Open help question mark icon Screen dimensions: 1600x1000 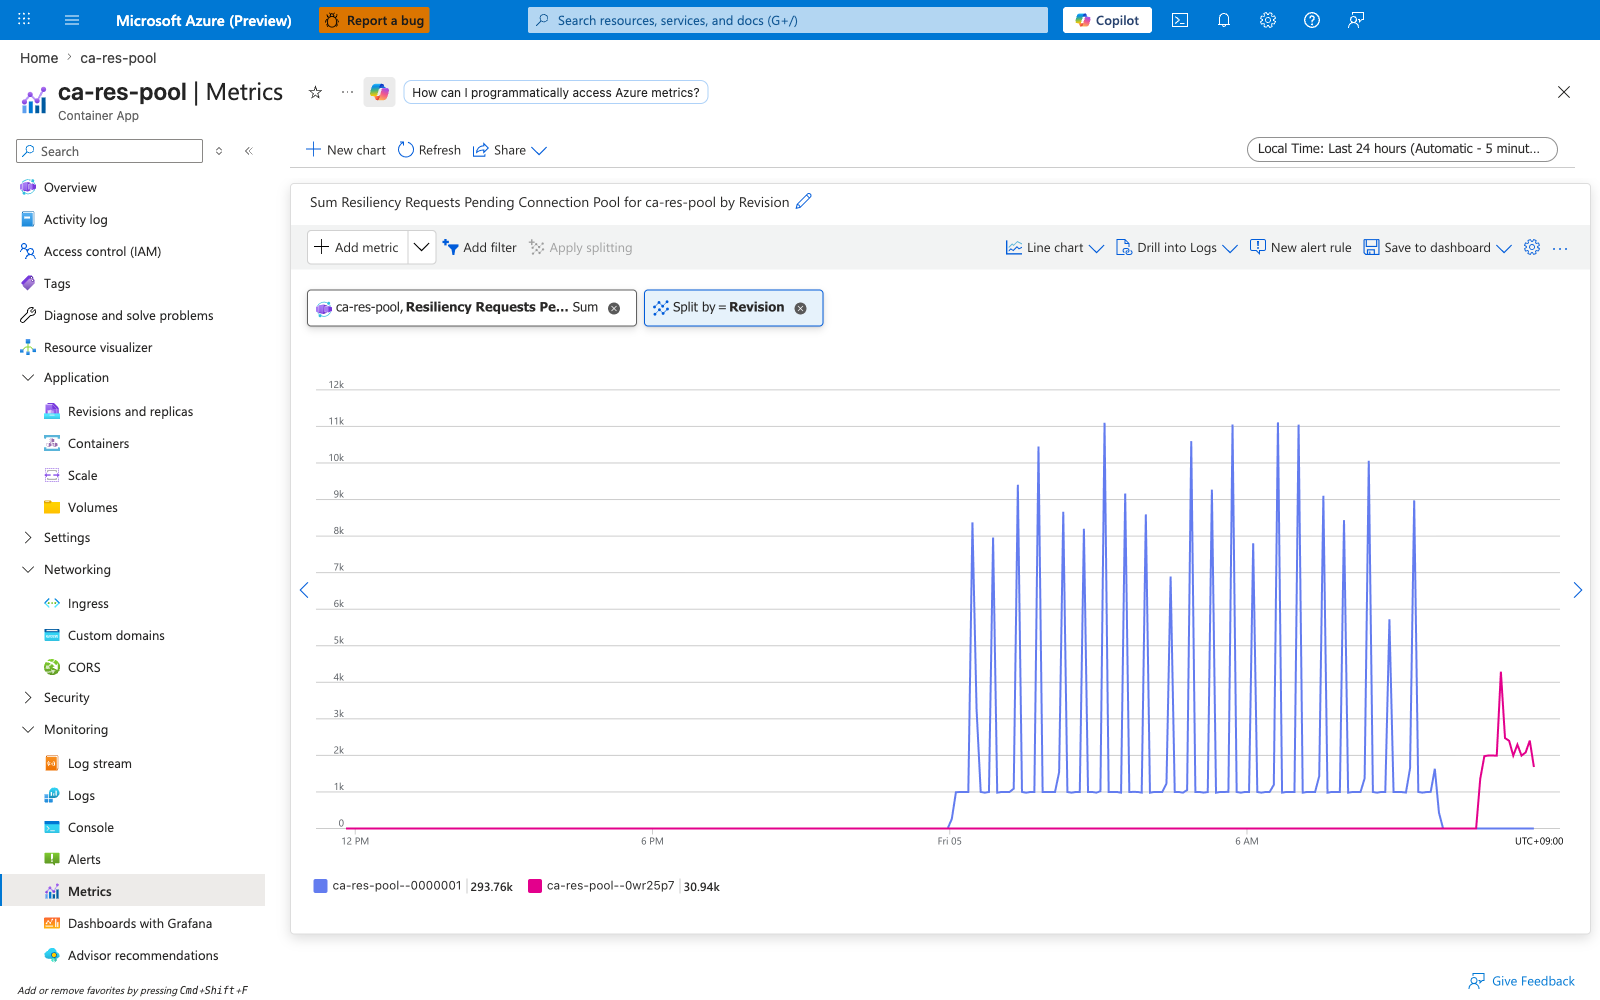click(1312, 20)
